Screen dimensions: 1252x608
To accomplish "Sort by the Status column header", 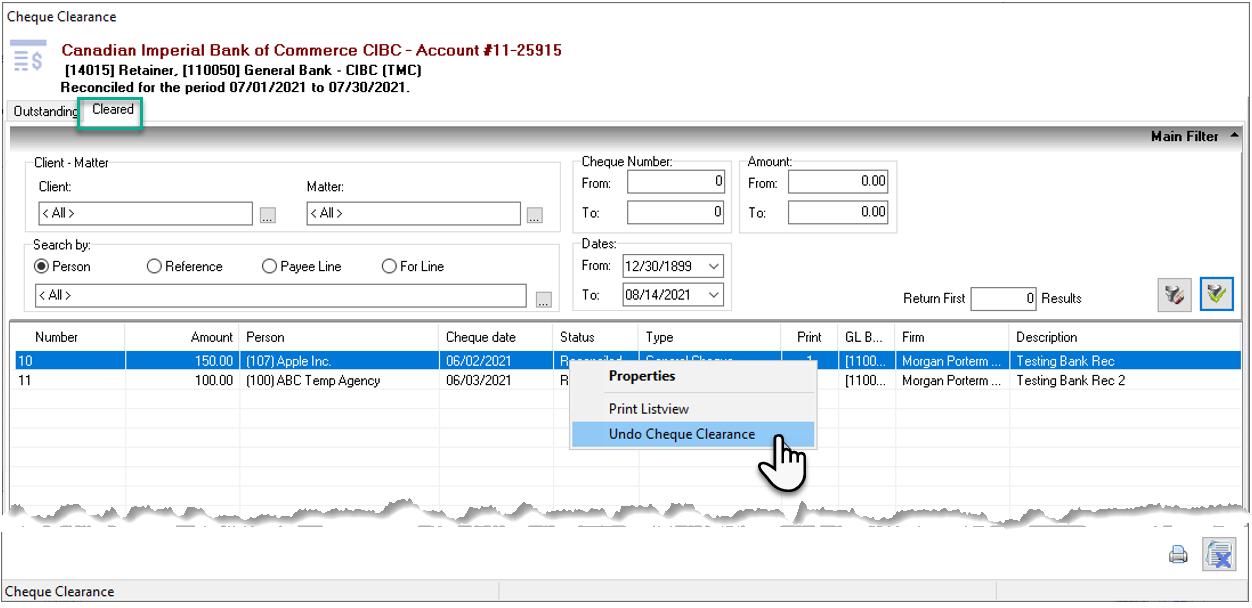I will tap(596, 337).
